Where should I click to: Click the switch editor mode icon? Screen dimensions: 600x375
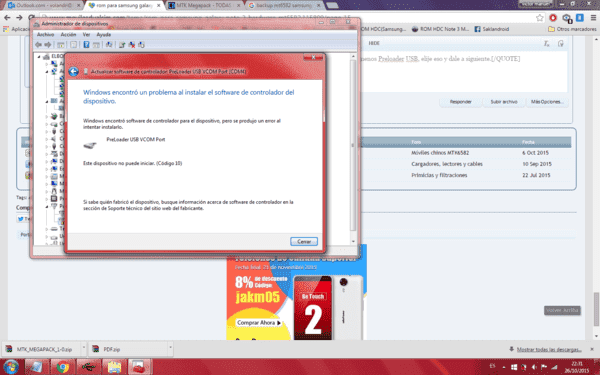(x=561, y=44)
